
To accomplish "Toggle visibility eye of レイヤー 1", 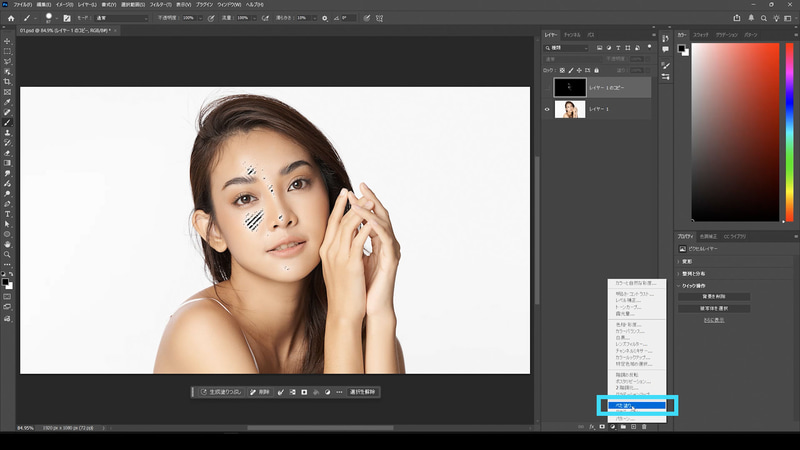I will pyautogui.click(x=547, y=109).
